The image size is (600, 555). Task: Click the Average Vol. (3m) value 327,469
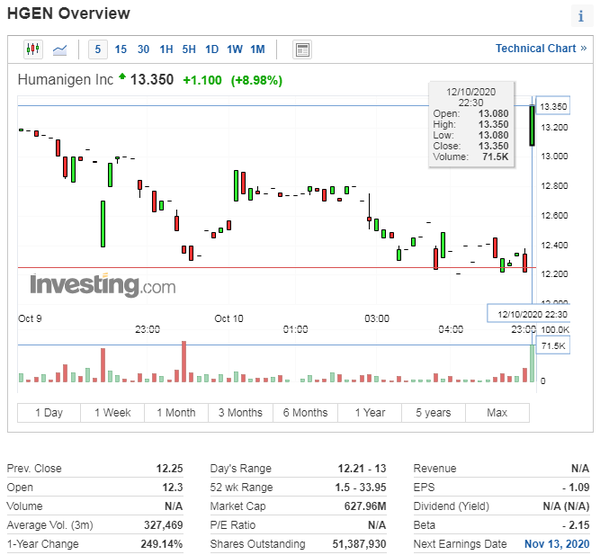click(x=163, y=525)
